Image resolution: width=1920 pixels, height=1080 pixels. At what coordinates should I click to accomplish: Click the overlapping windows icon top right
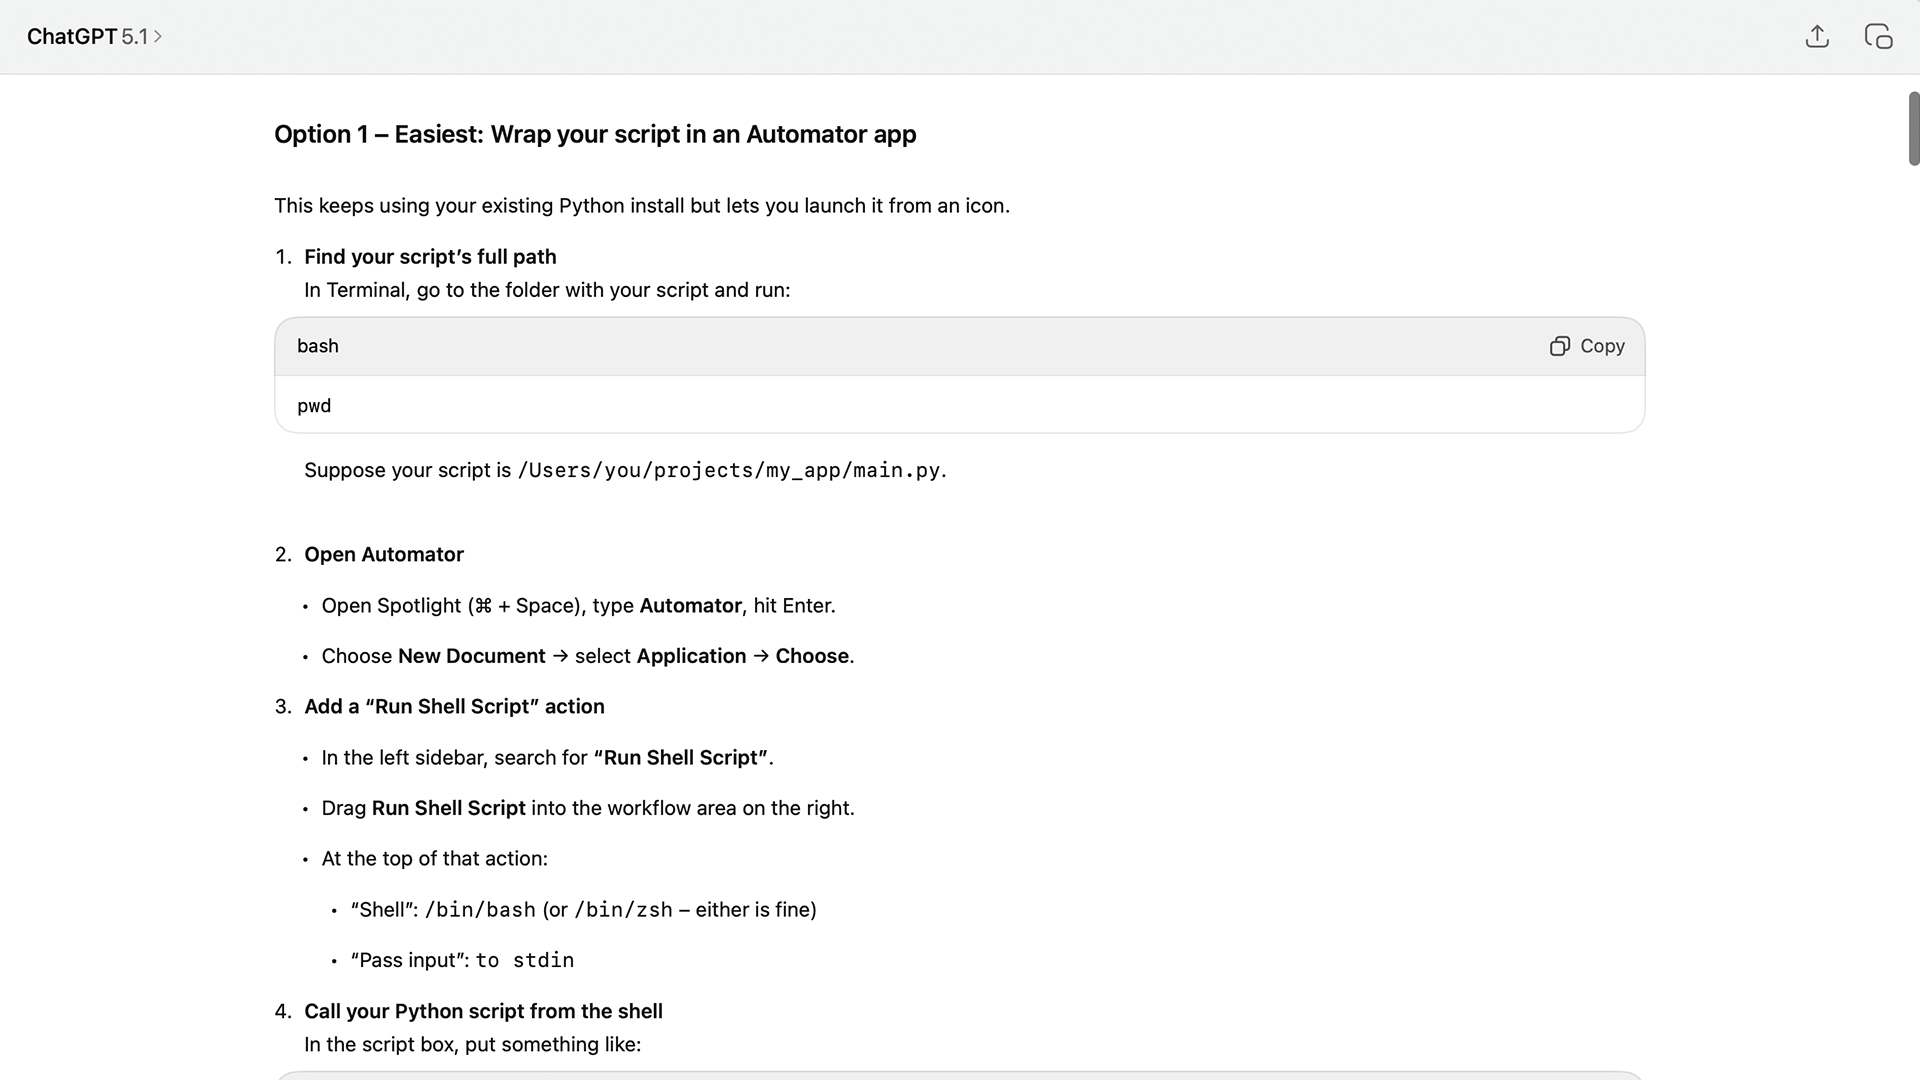click(1878, 37)
